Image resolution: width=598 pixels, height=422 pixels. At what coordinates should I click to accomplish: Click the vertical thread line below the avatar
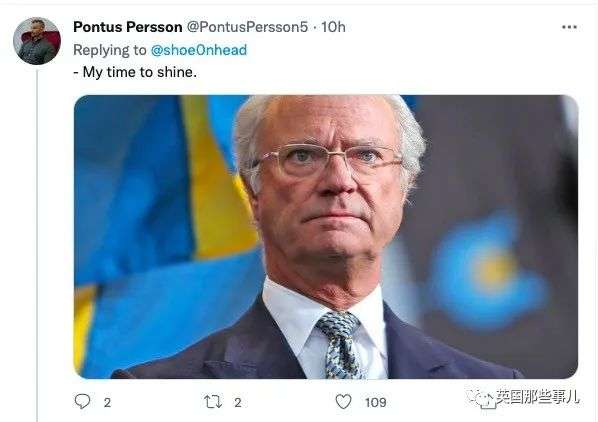[37, 244]
